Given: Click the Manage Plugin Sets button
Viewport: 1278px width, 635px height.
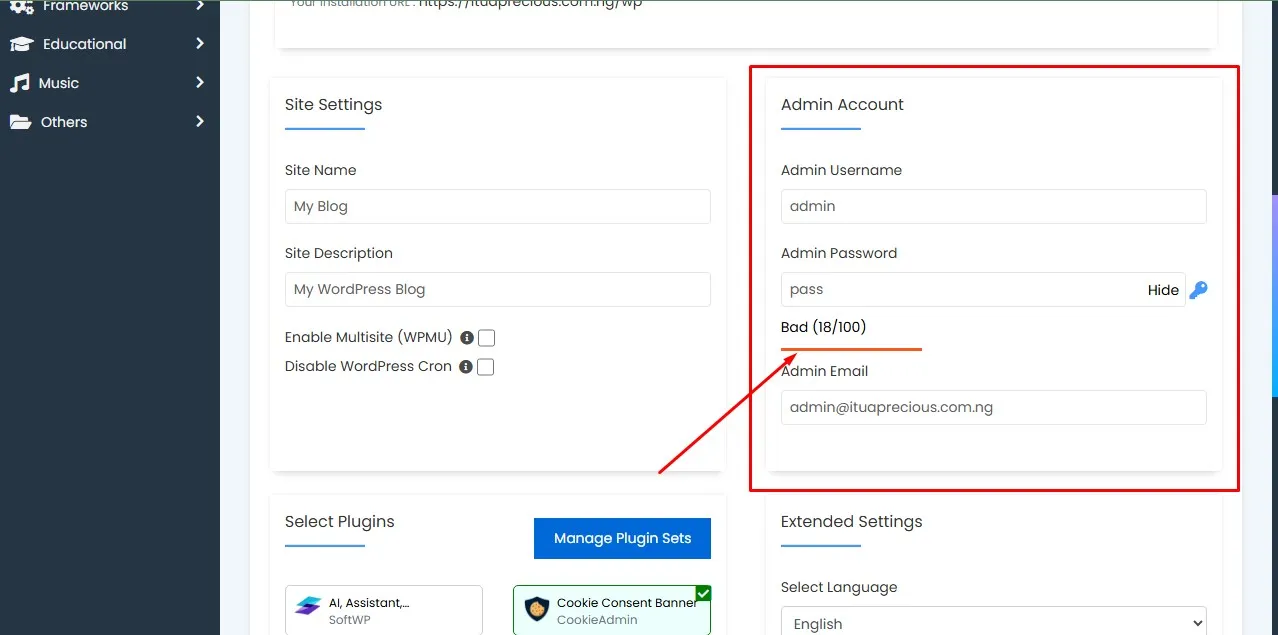Looking at the screenshot, I should click(622, 538).
